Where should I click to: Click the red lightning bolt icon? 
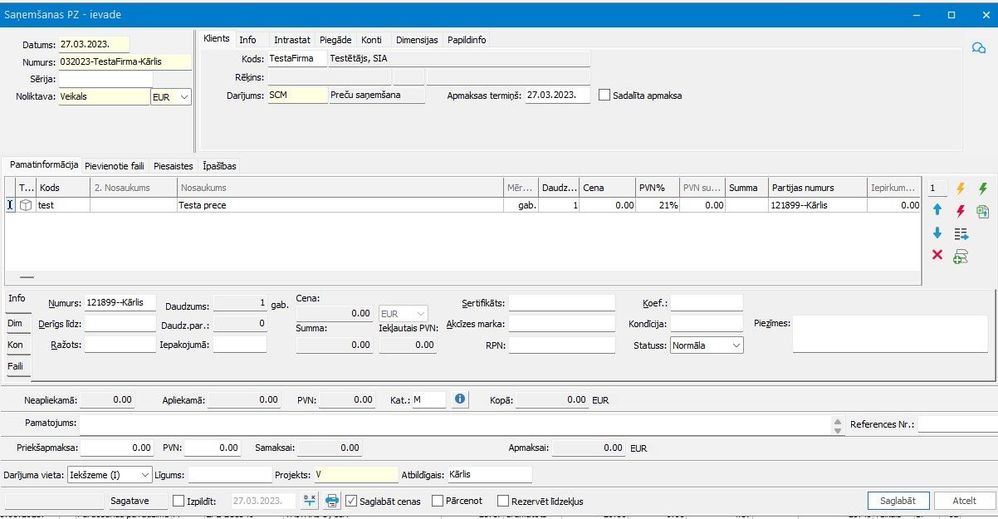click(x=961, y=211)
